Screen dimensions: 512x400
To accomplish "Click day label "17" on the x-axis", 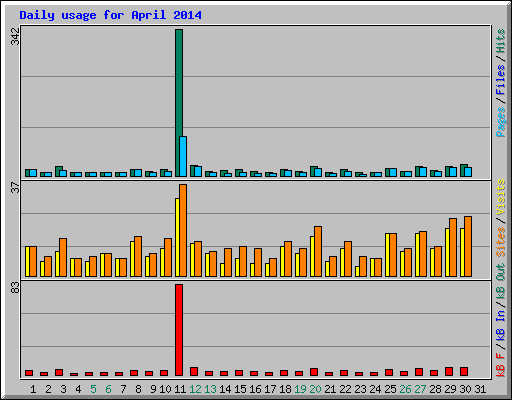I will pyautogui.click(x=270, y=389).
